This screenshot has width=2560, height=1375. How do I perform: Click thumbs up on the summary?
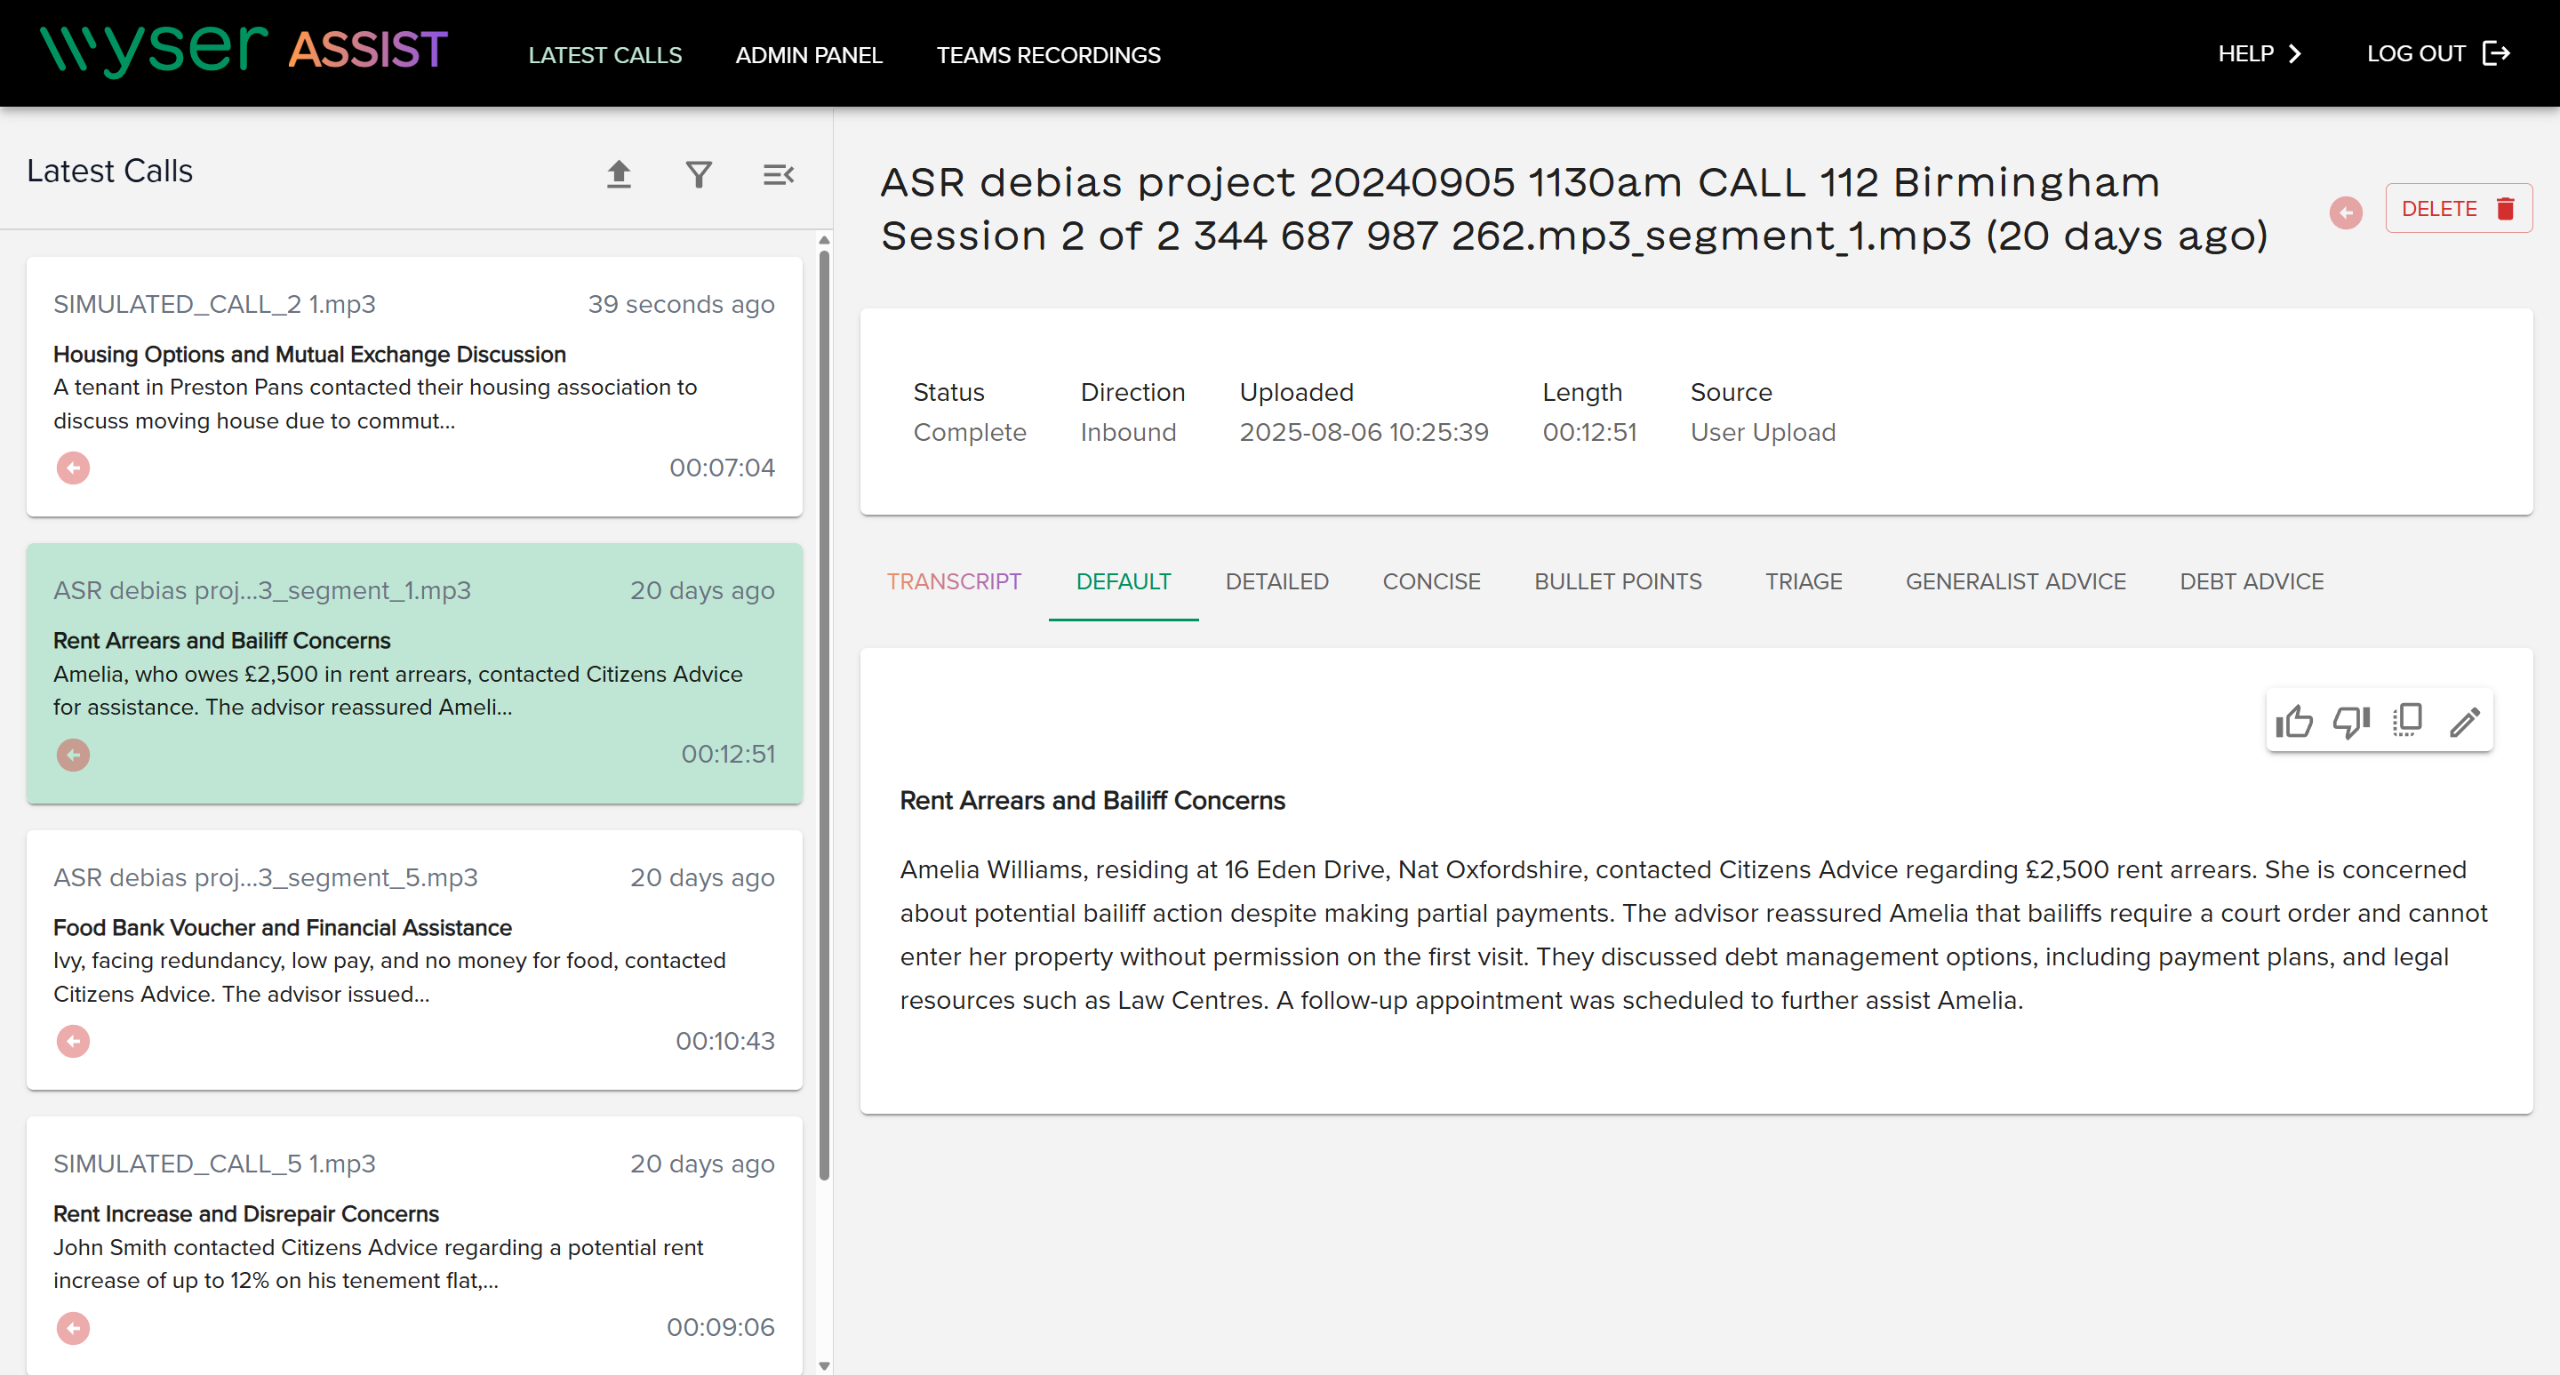[x=2294, y=721]
